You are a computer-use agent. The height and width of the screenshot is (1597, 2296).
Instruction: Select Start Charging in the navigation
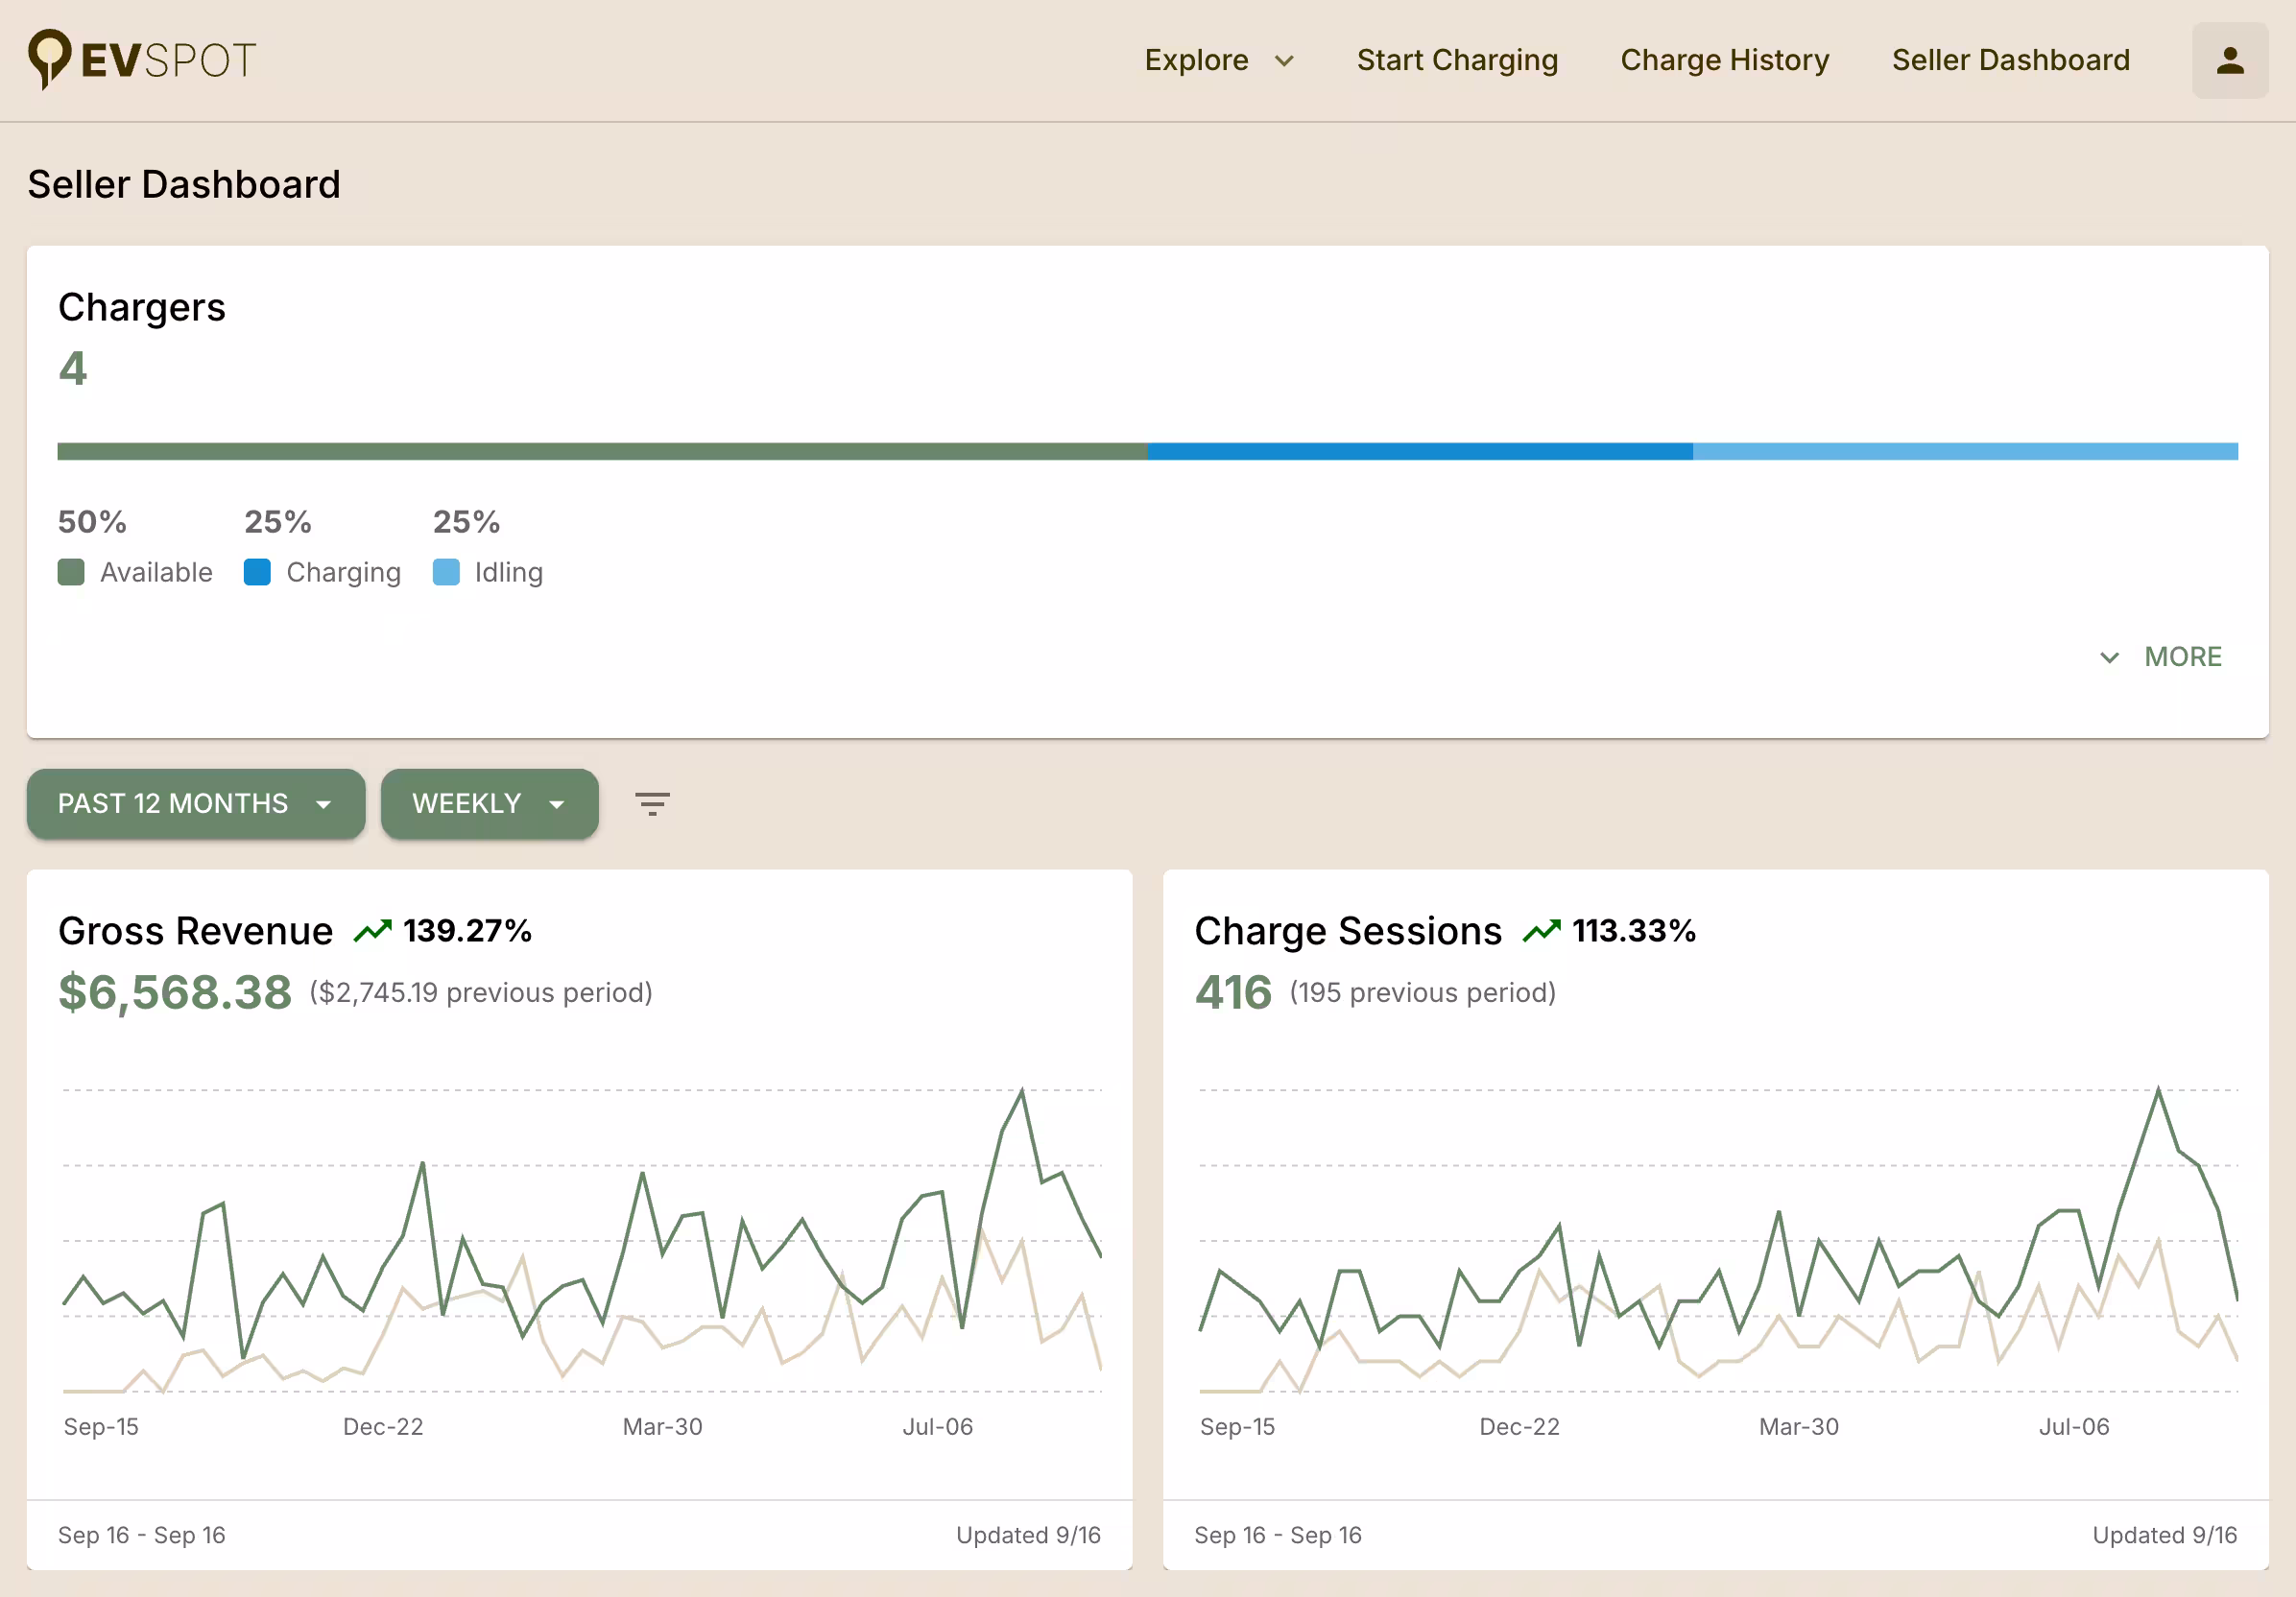(x=1457, y=60)
